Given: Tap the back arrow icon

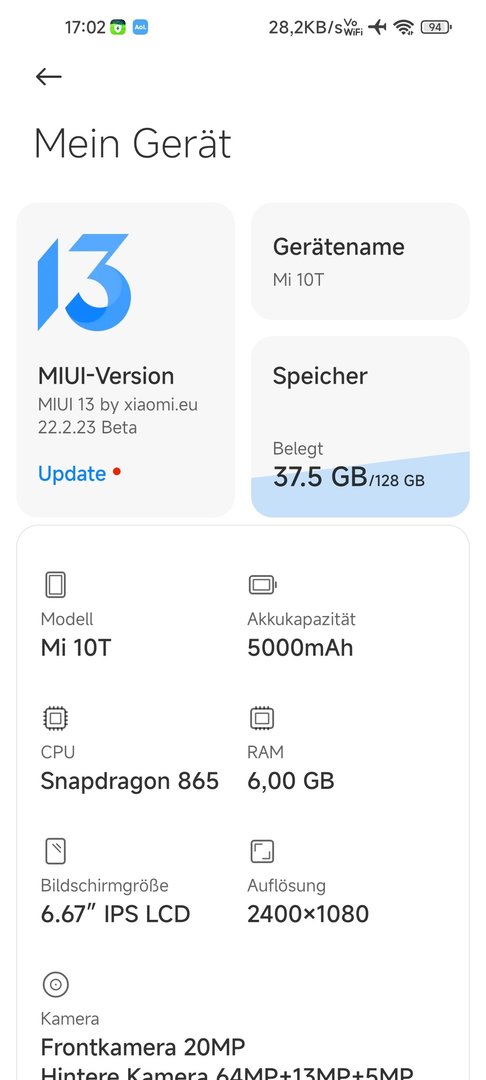Looking at the screenshot, I should tap(49, 76).
